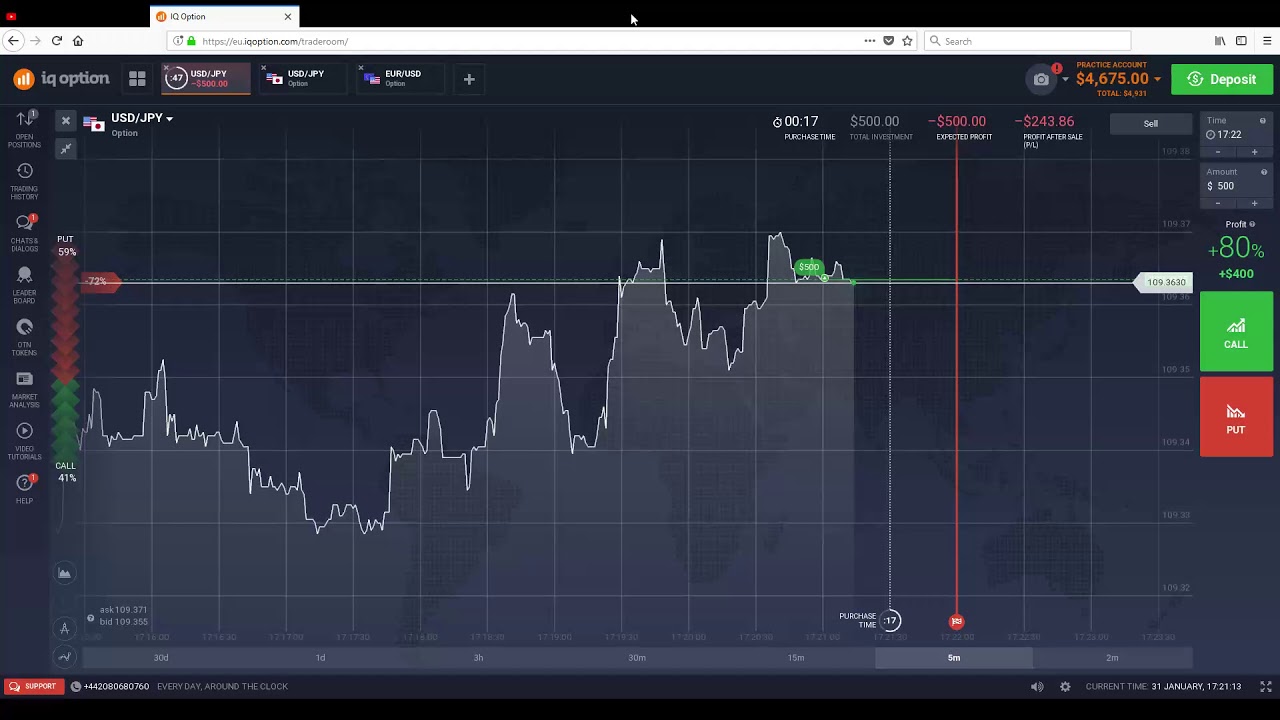Click the browser Search box

coord(1027,41)
